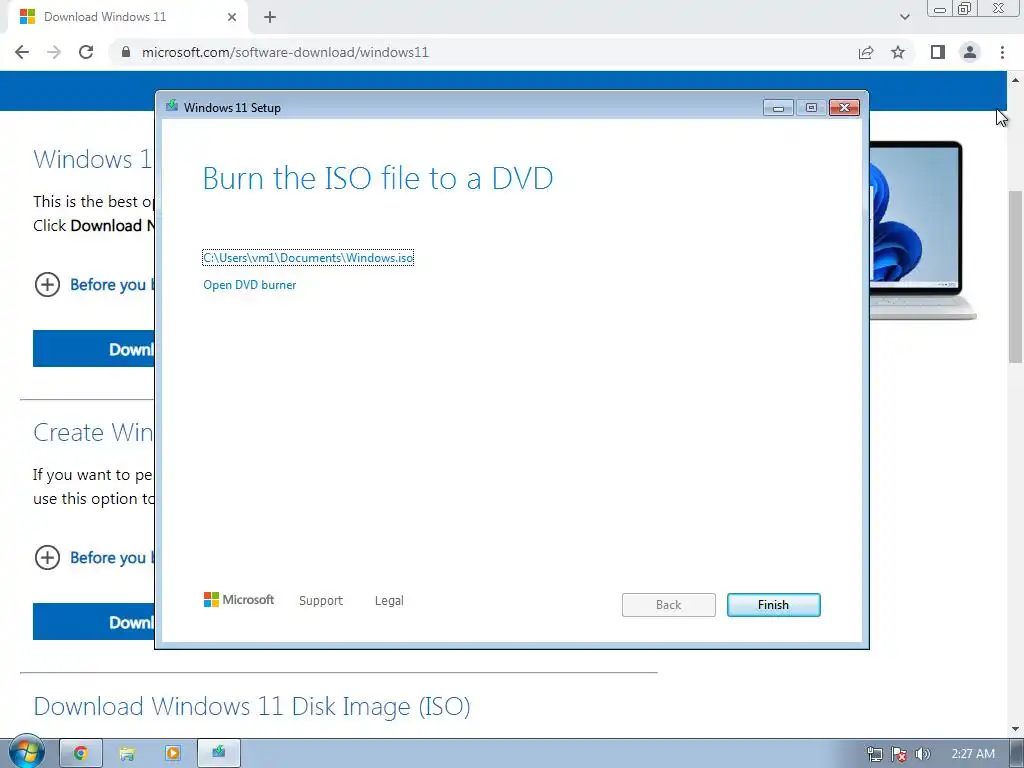1024x768 pixels.
Task: Open the Support link in Setup
Action: (321, 601)
